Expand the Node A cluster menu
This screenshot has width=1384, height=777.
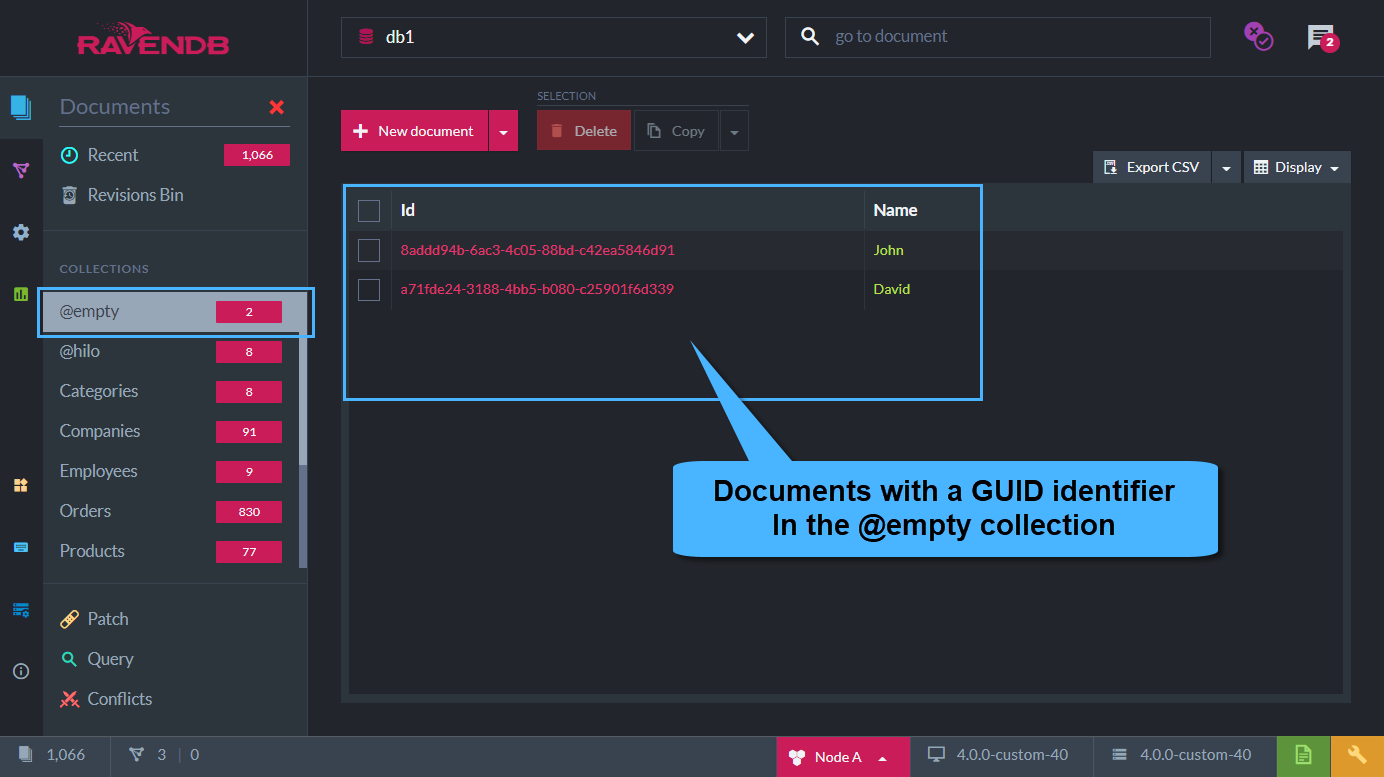(843, 757)
